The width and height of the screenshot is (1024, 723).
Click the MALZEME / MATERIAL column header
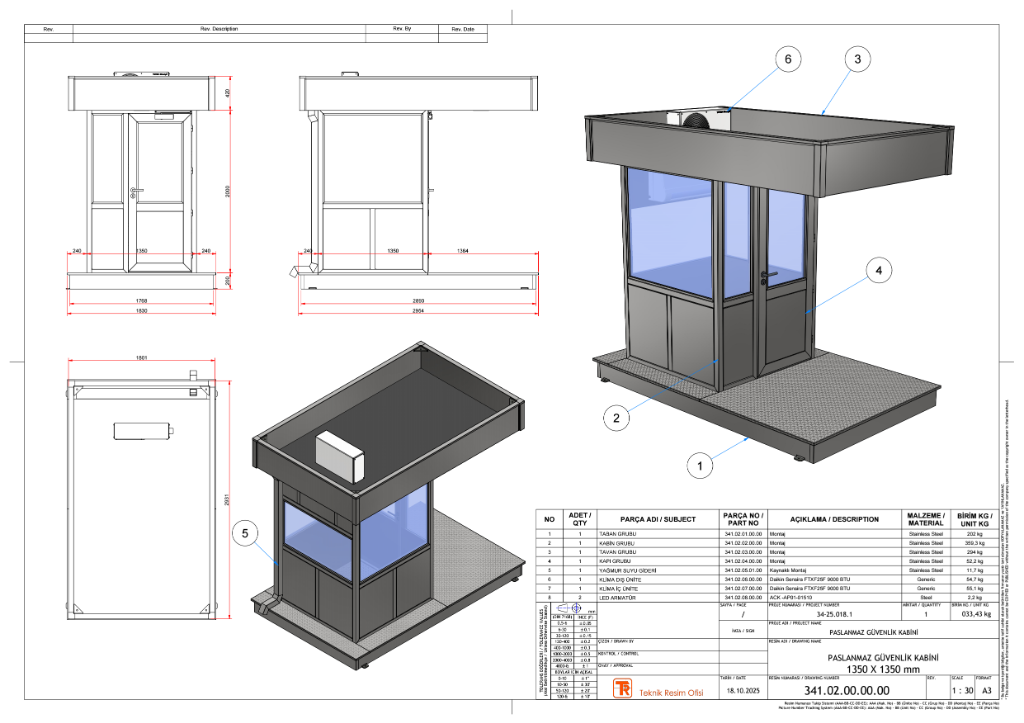(x=926, y=520)
